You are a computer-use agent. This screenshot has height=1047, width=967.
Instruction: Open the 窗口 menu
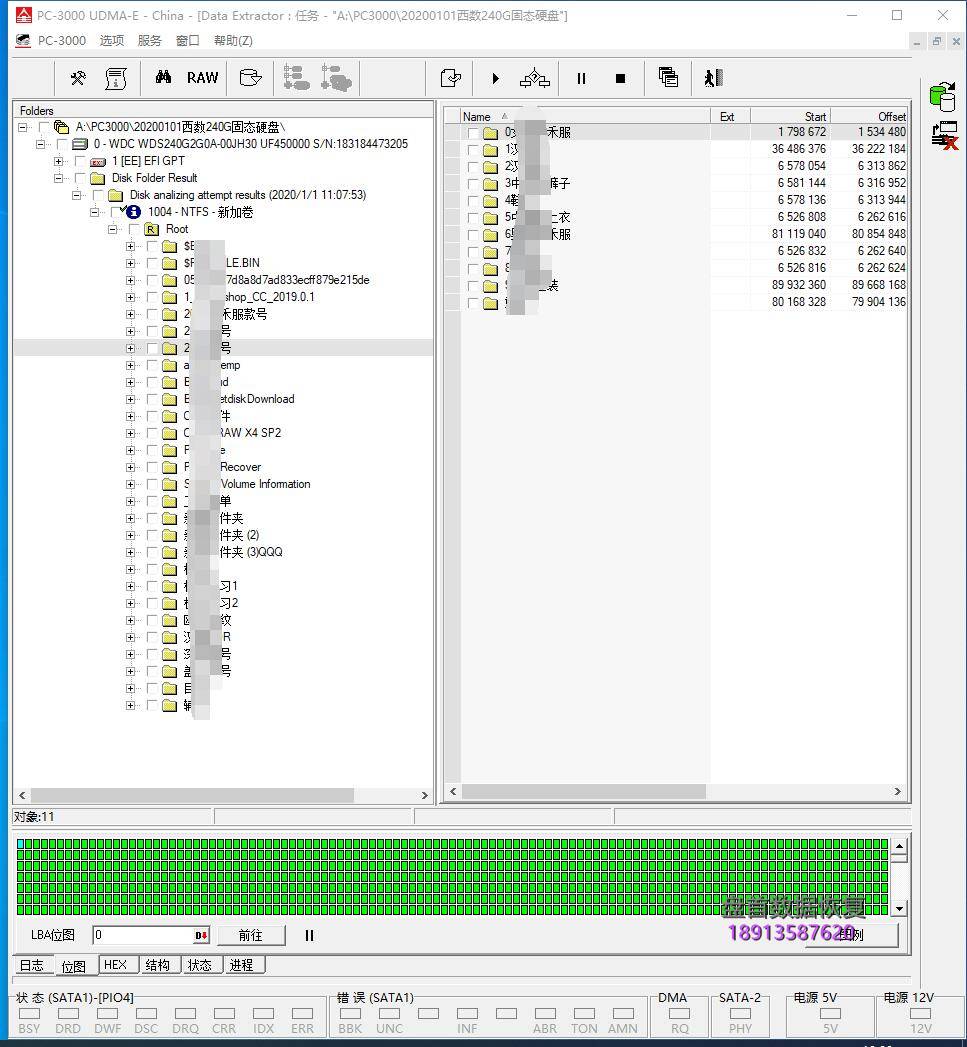(x=188, y=41)
